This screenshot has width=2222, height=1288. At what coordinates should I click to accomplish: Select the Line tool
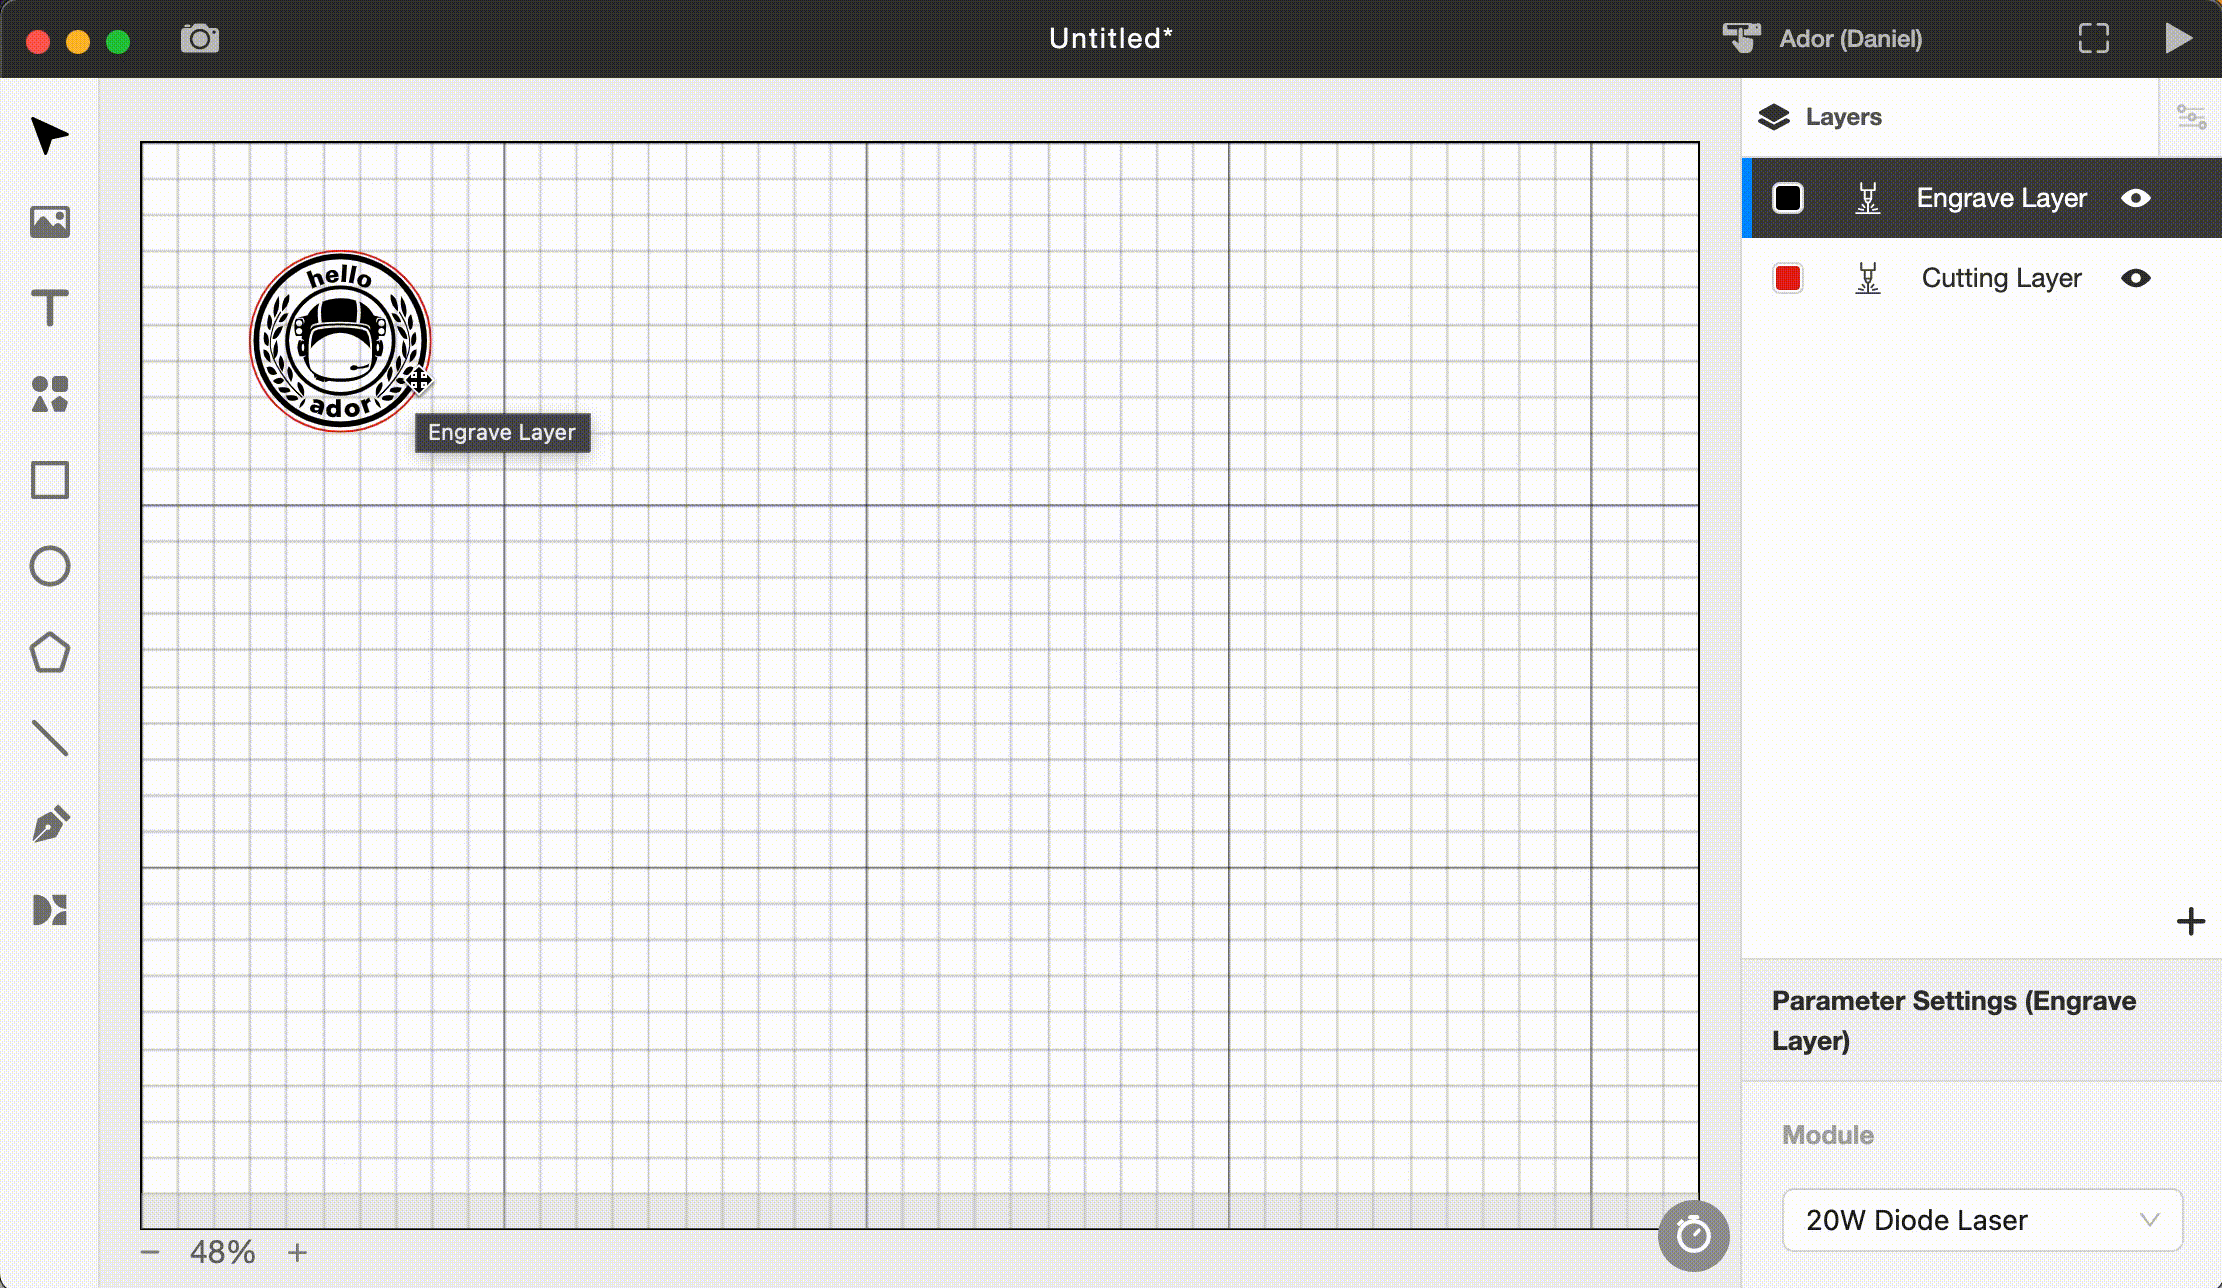pyautogui.click(x=49, y=738)
